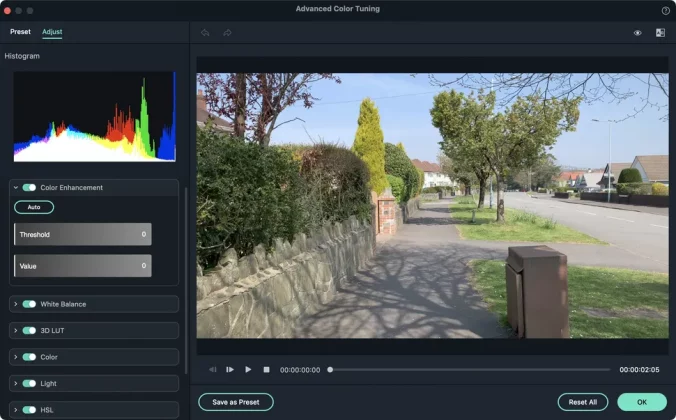This screenshot has height=420, width=676.
Task: Toggle White Balance switch off
Action: pos(29,304)
